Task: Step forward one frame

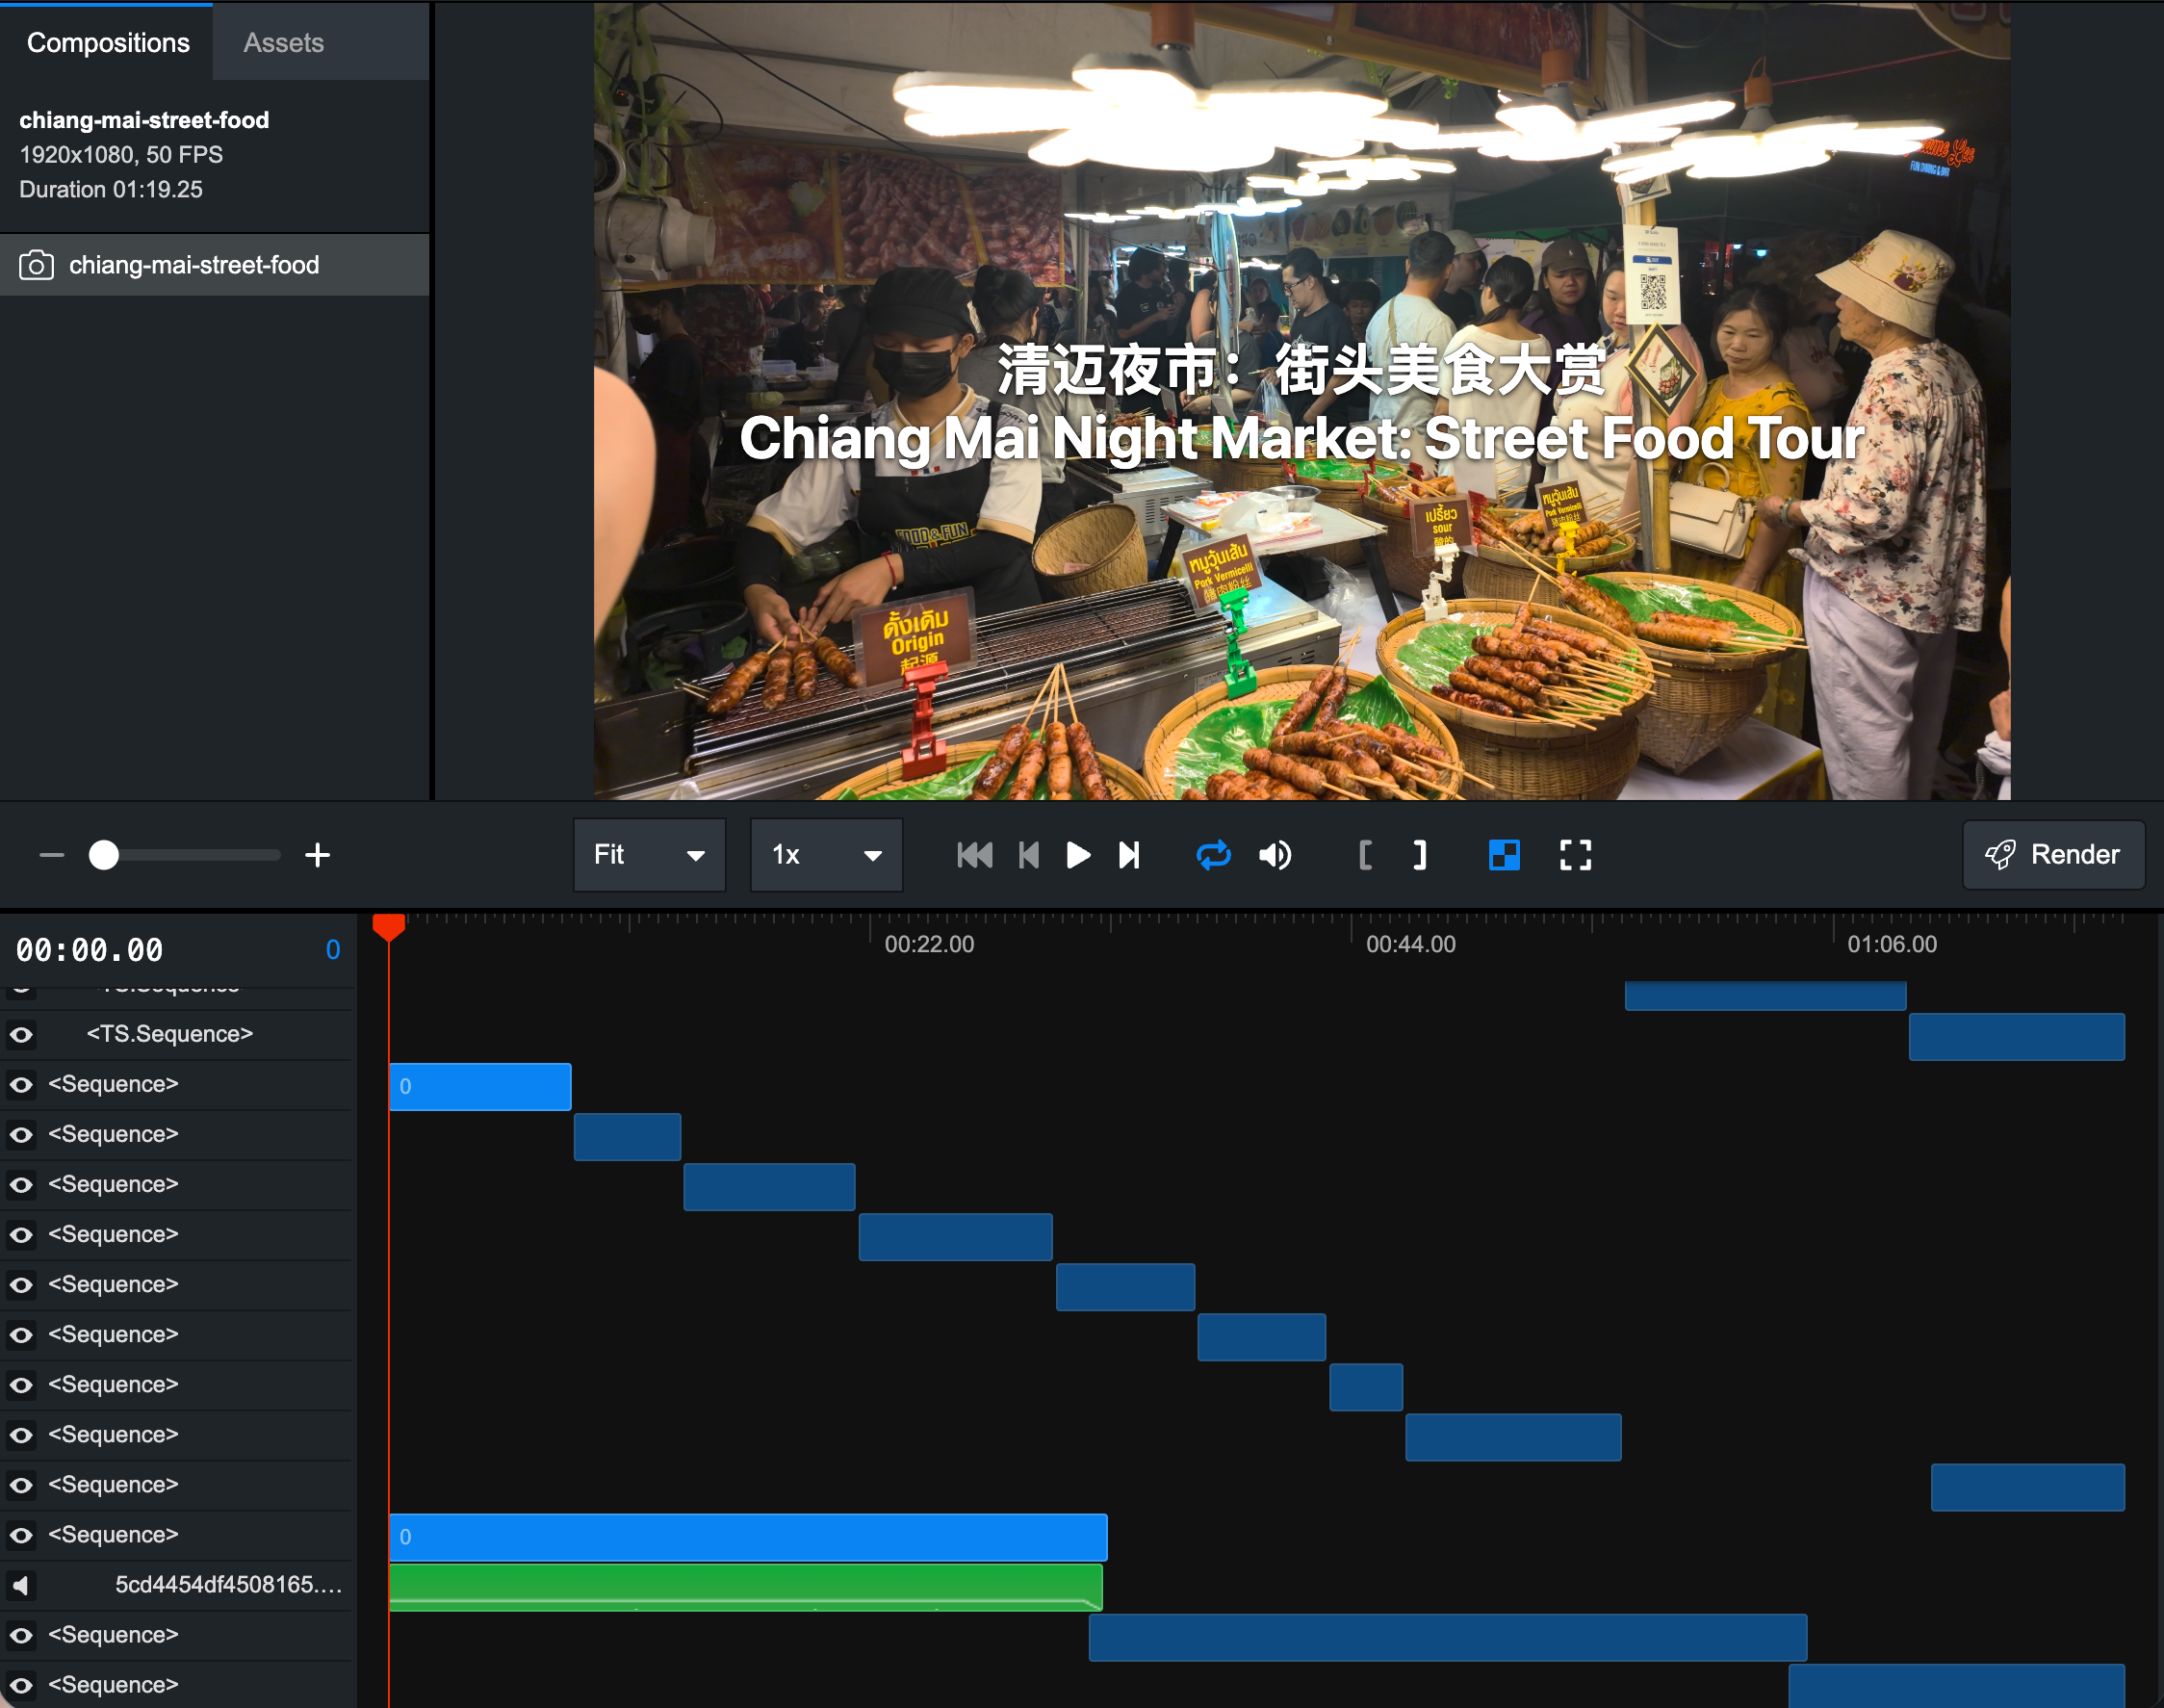Action: [1129, 855]
